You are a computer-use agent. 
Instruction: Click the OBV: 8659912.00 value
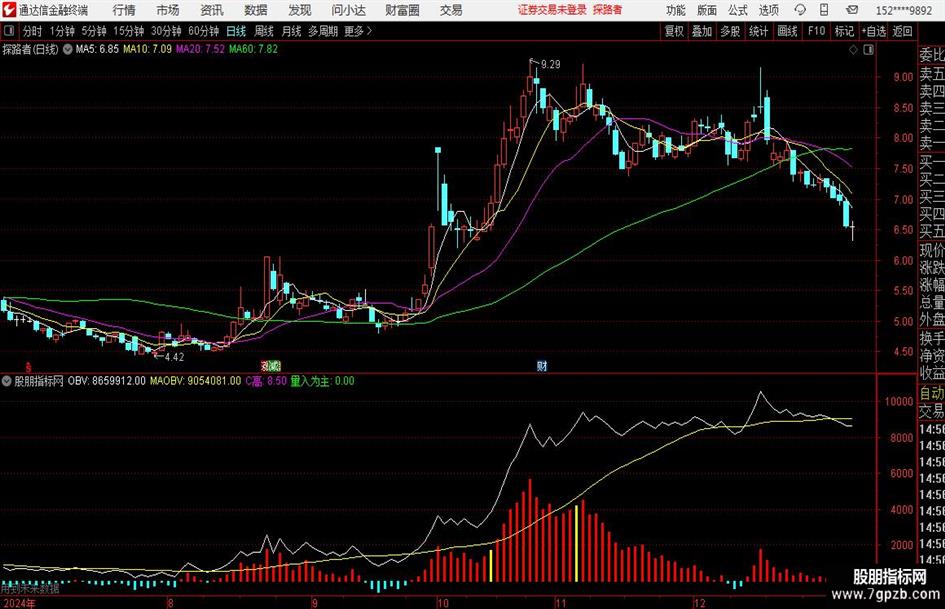[x=106, y=381]
